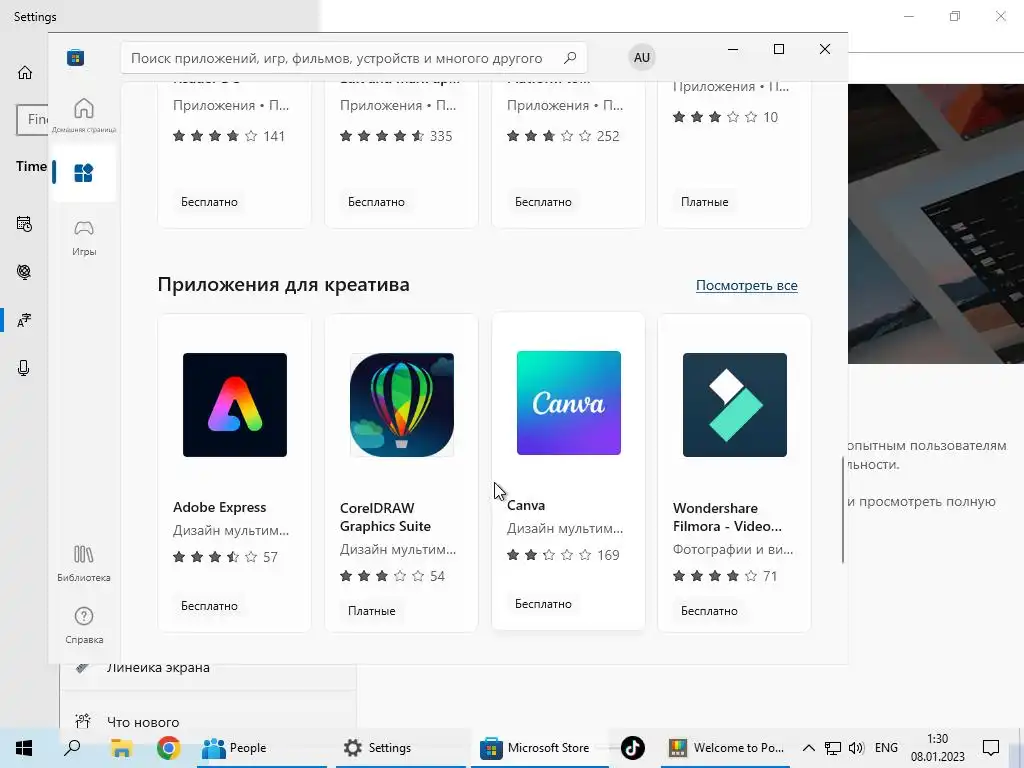Click Бесплатно on the 335-rating app card
Screen dimensions: 1024x768
coord(376,202)
